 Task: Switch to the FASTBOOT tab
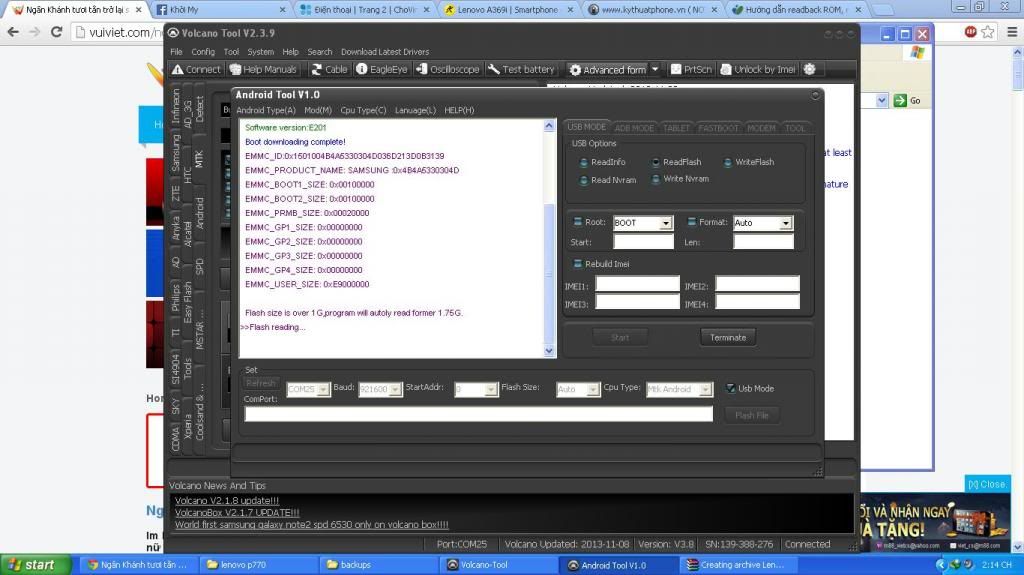point(718,128)
